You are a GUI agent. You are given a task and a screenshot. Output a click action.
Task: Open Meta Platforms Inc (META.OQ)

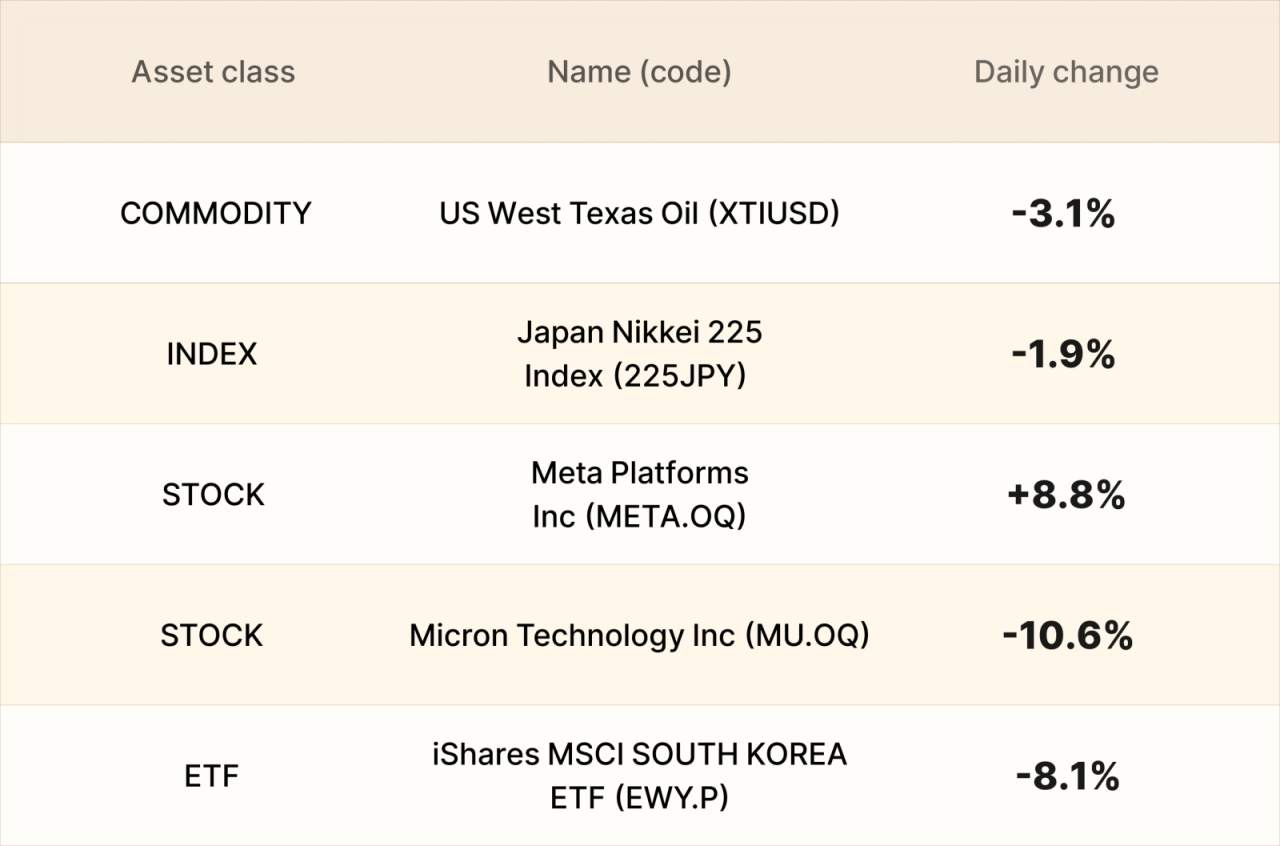639,495
